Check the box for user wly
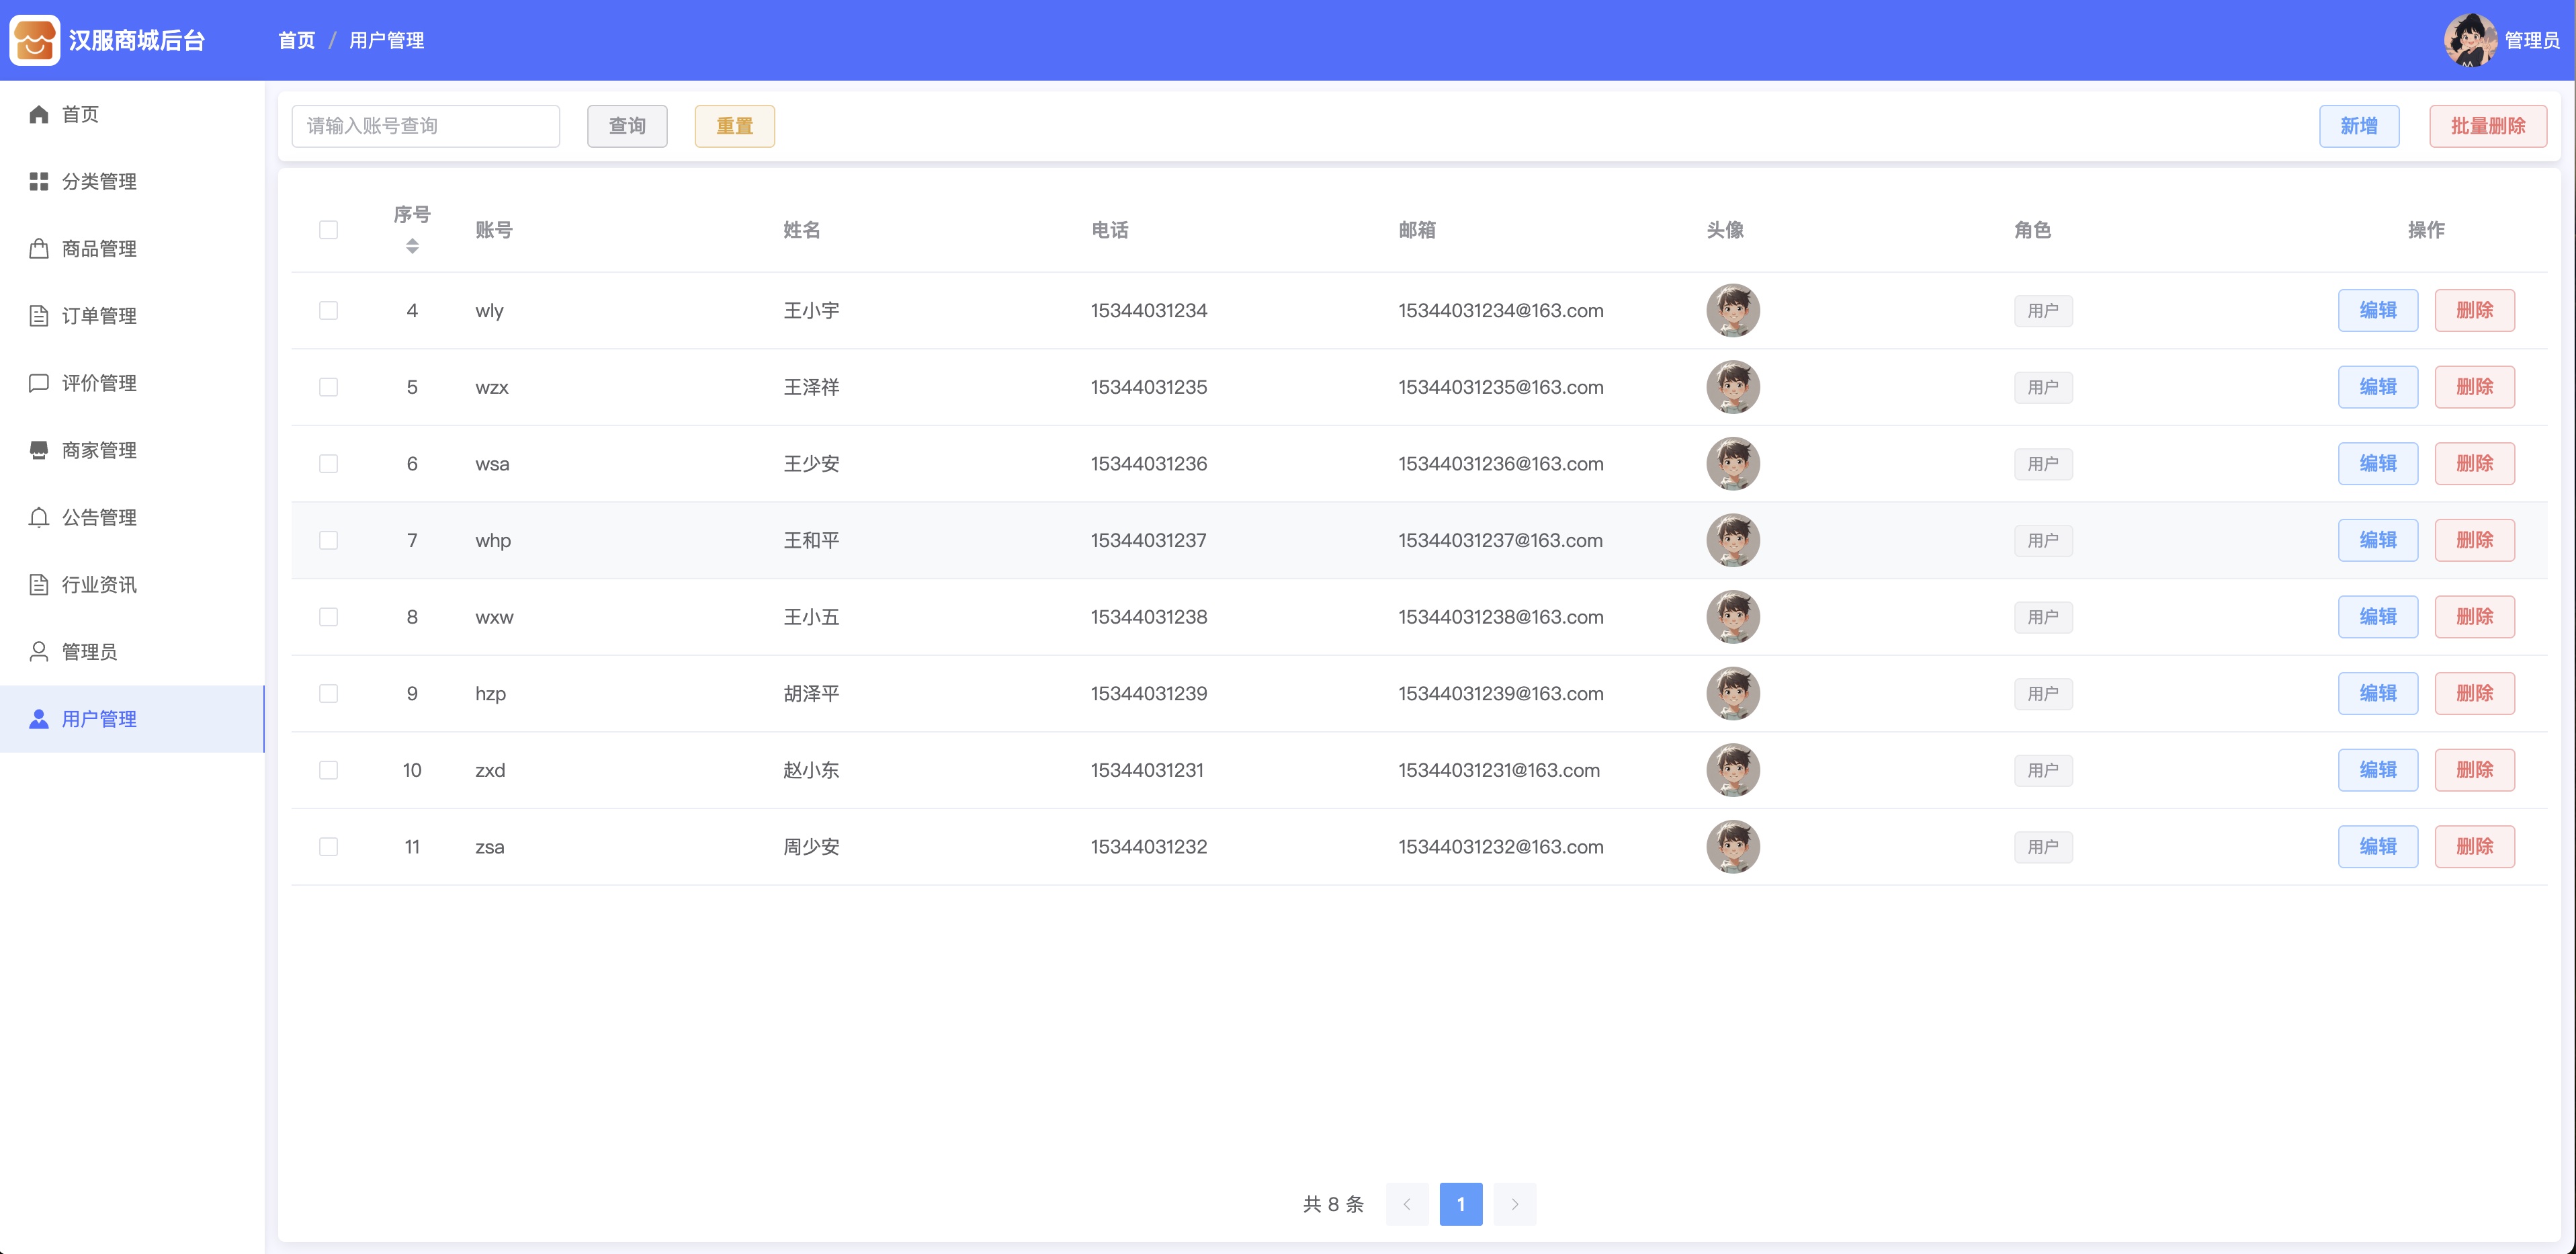Screen dimensions: 2576x1254 coord(328,311)
